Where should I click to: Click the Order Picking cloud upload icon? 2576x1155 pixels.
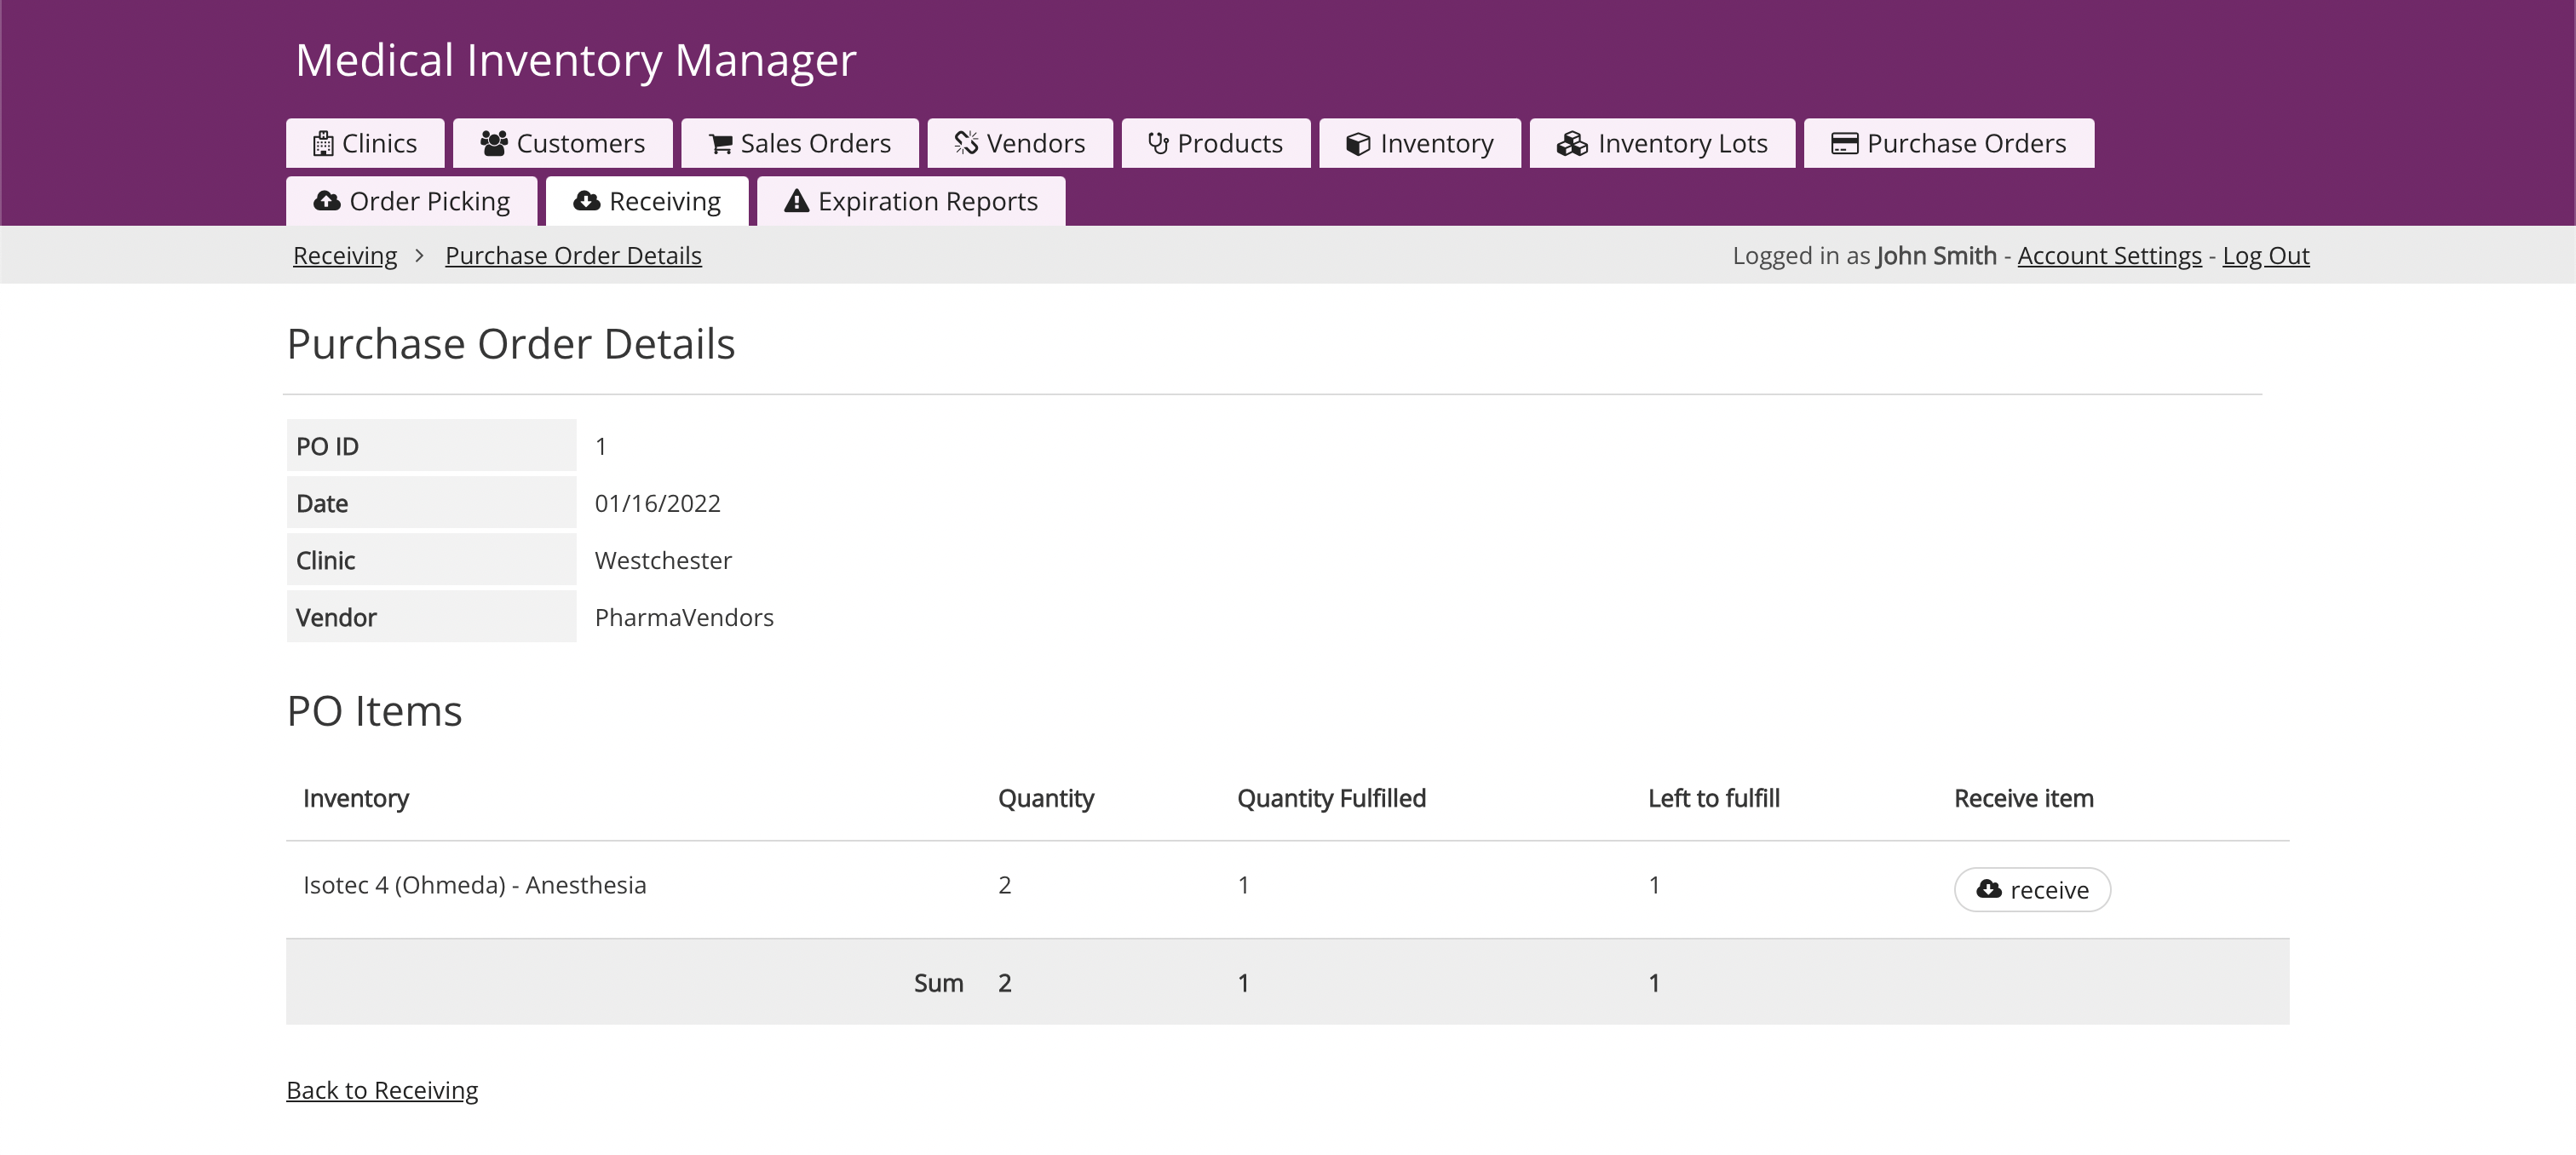327,202
